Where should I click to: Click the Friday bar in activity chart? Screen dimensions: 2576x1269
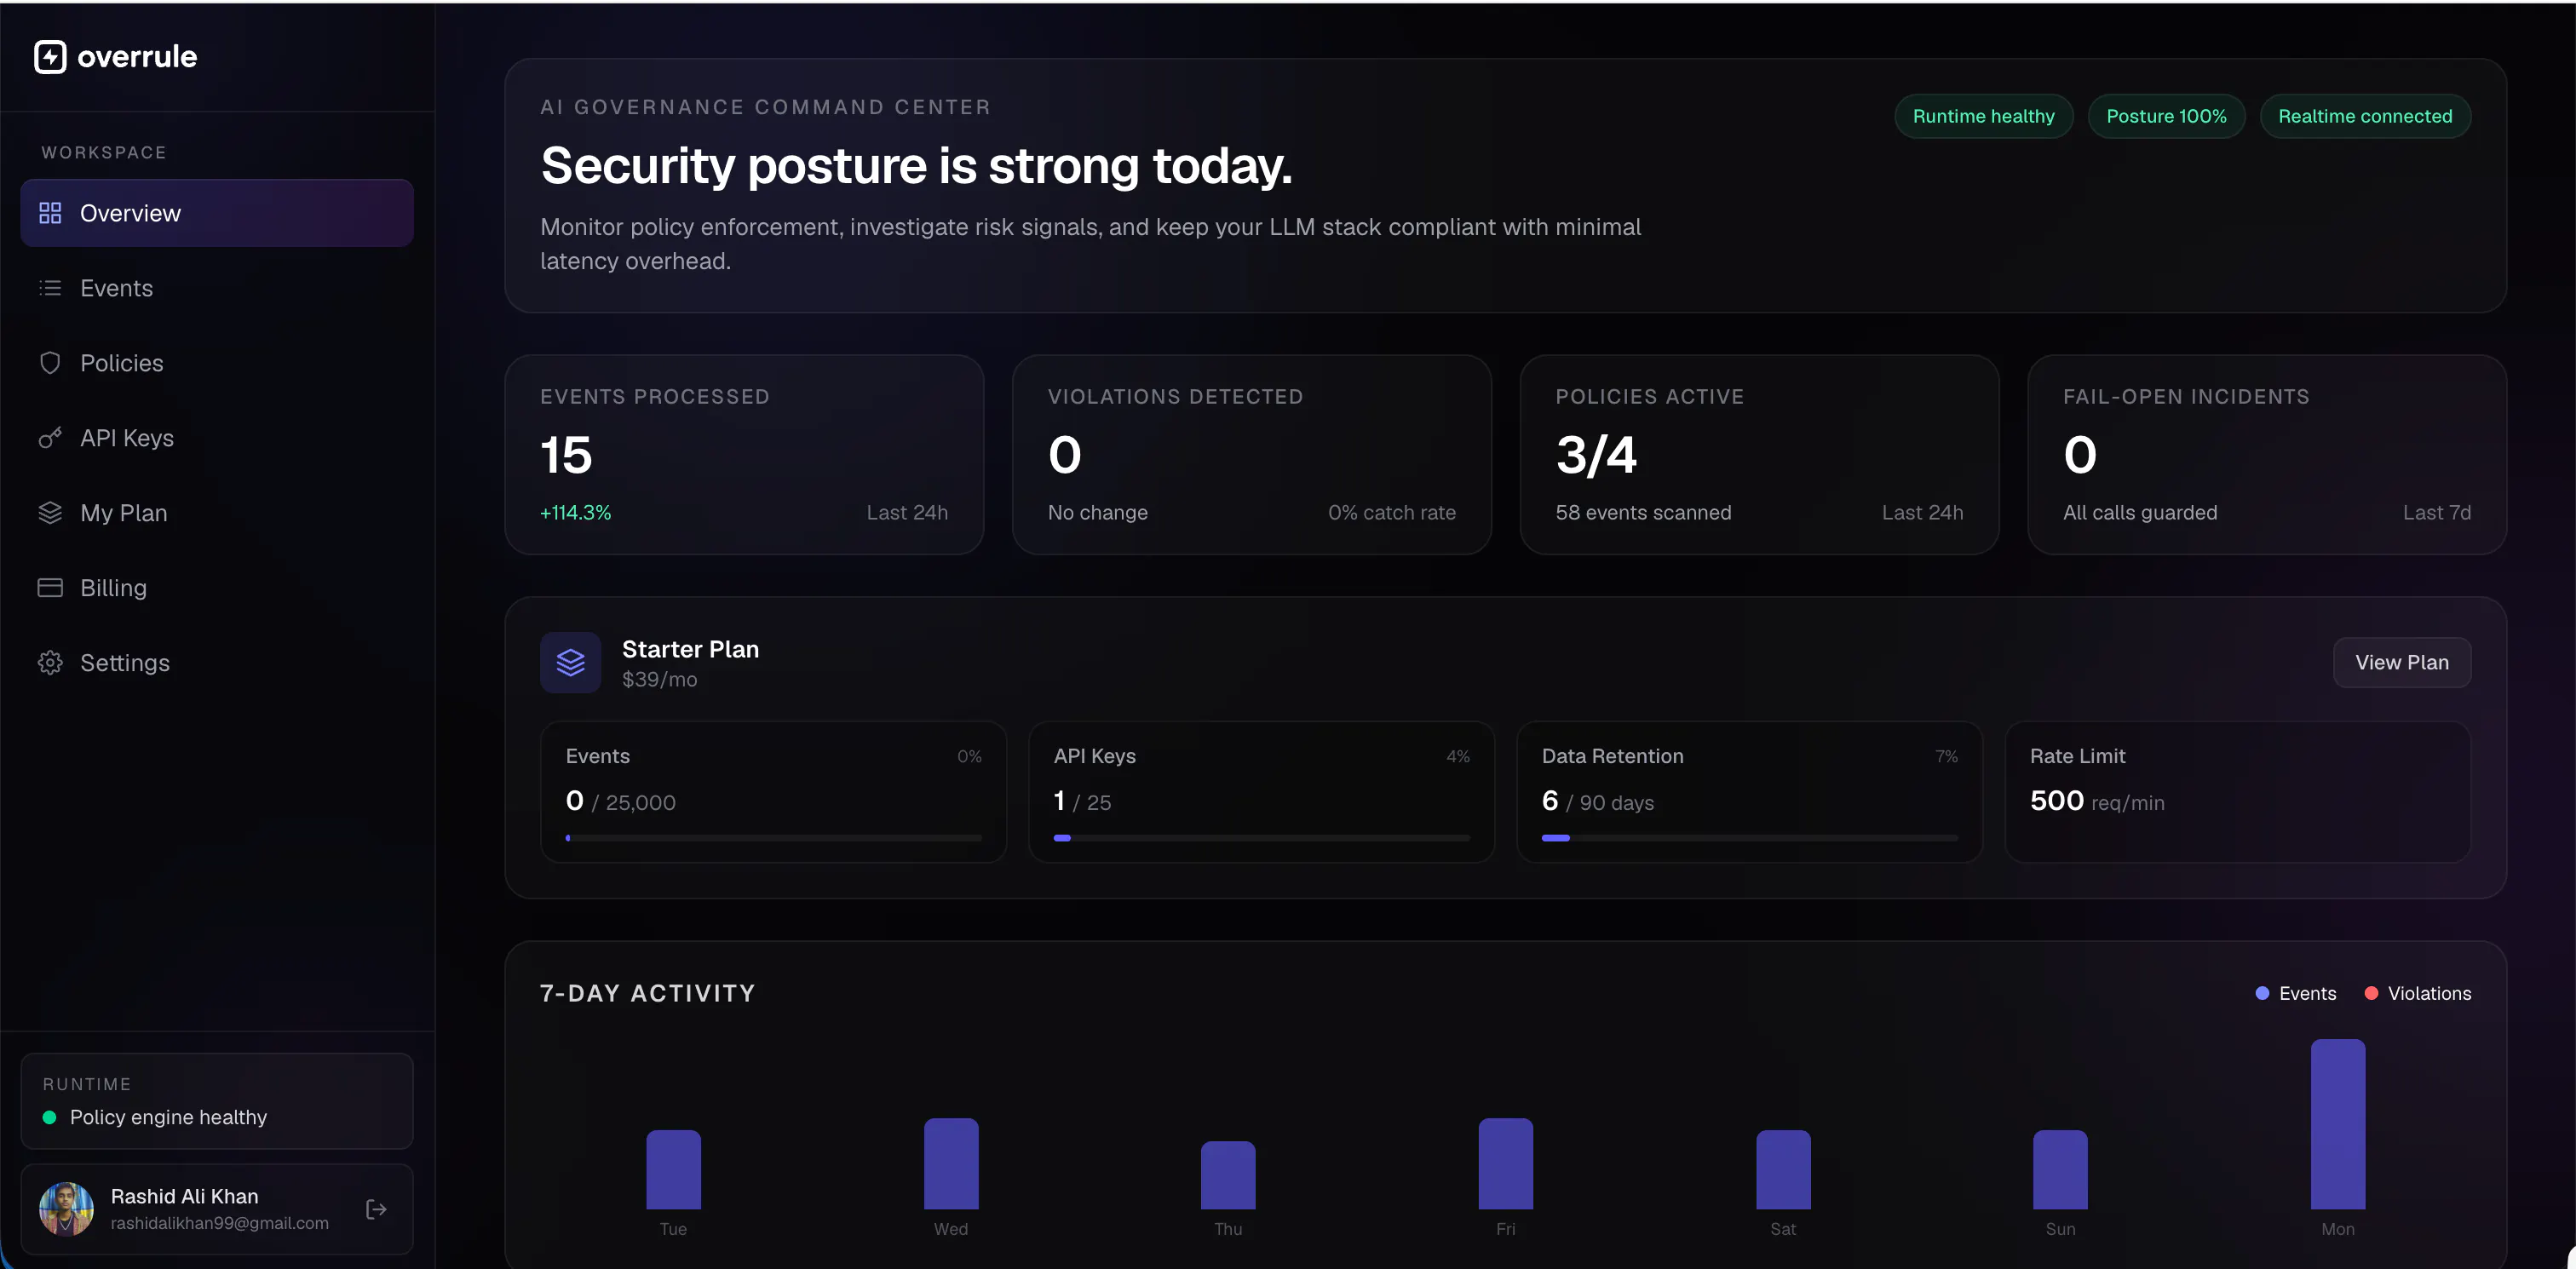tap(1505, 1164)
